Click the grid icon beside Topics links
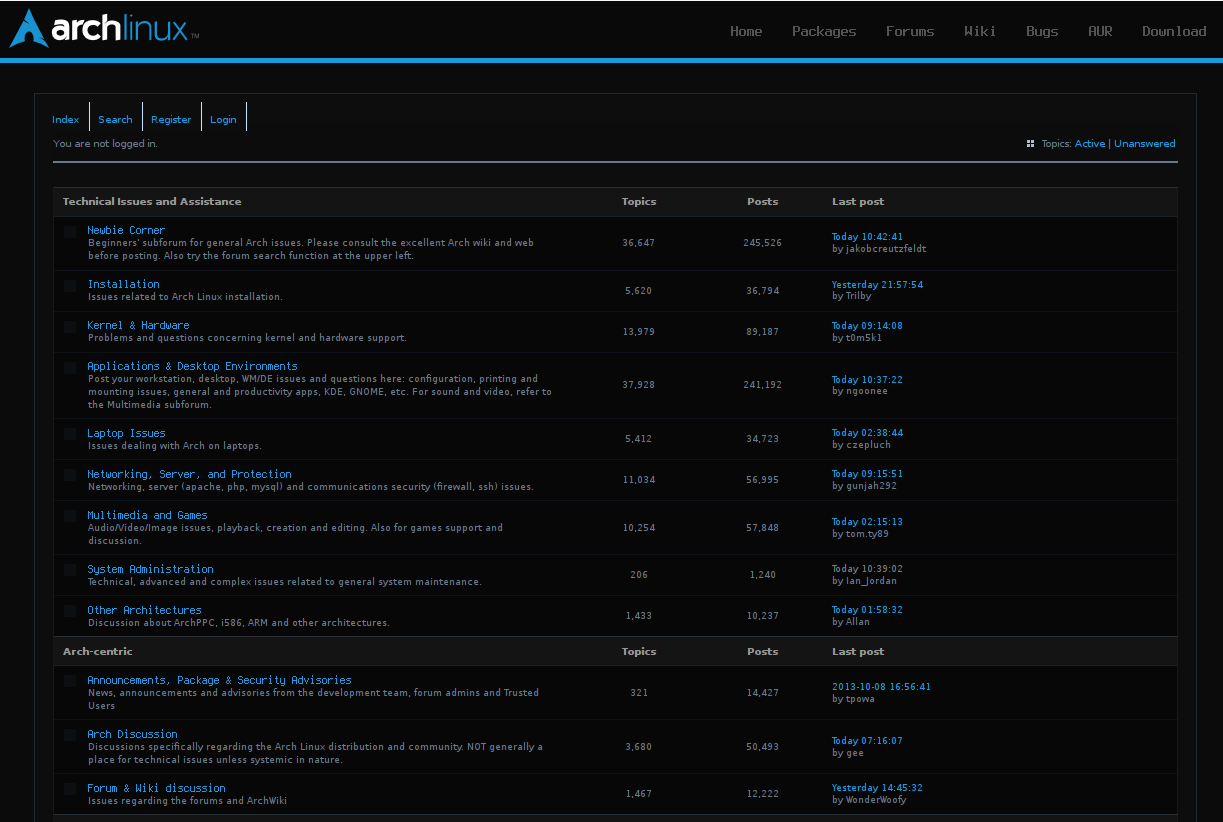Screen dimensions: 1223x822 1030,143
